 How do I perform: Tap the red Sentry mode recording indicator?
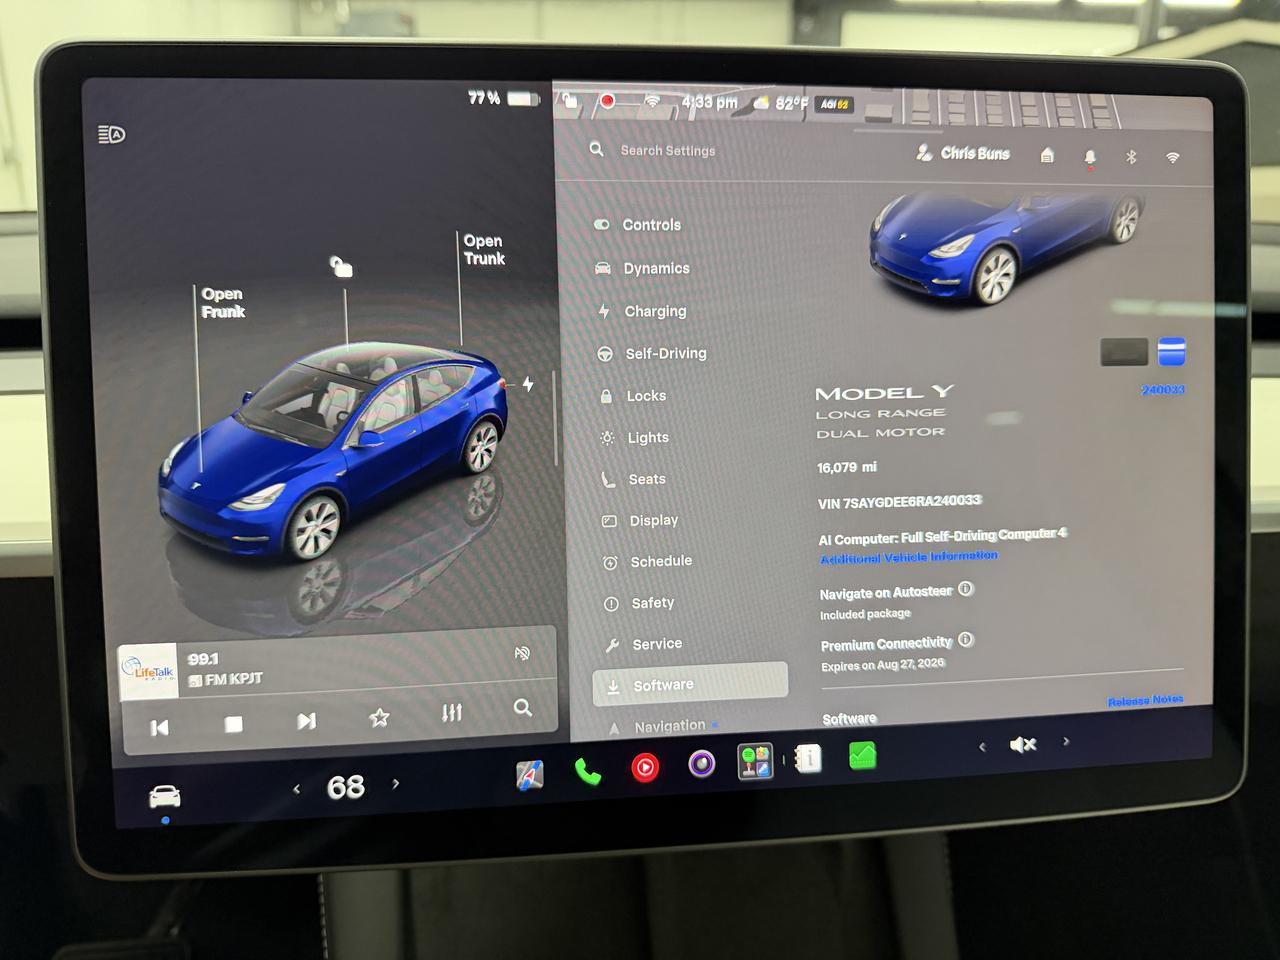(606, 101)
